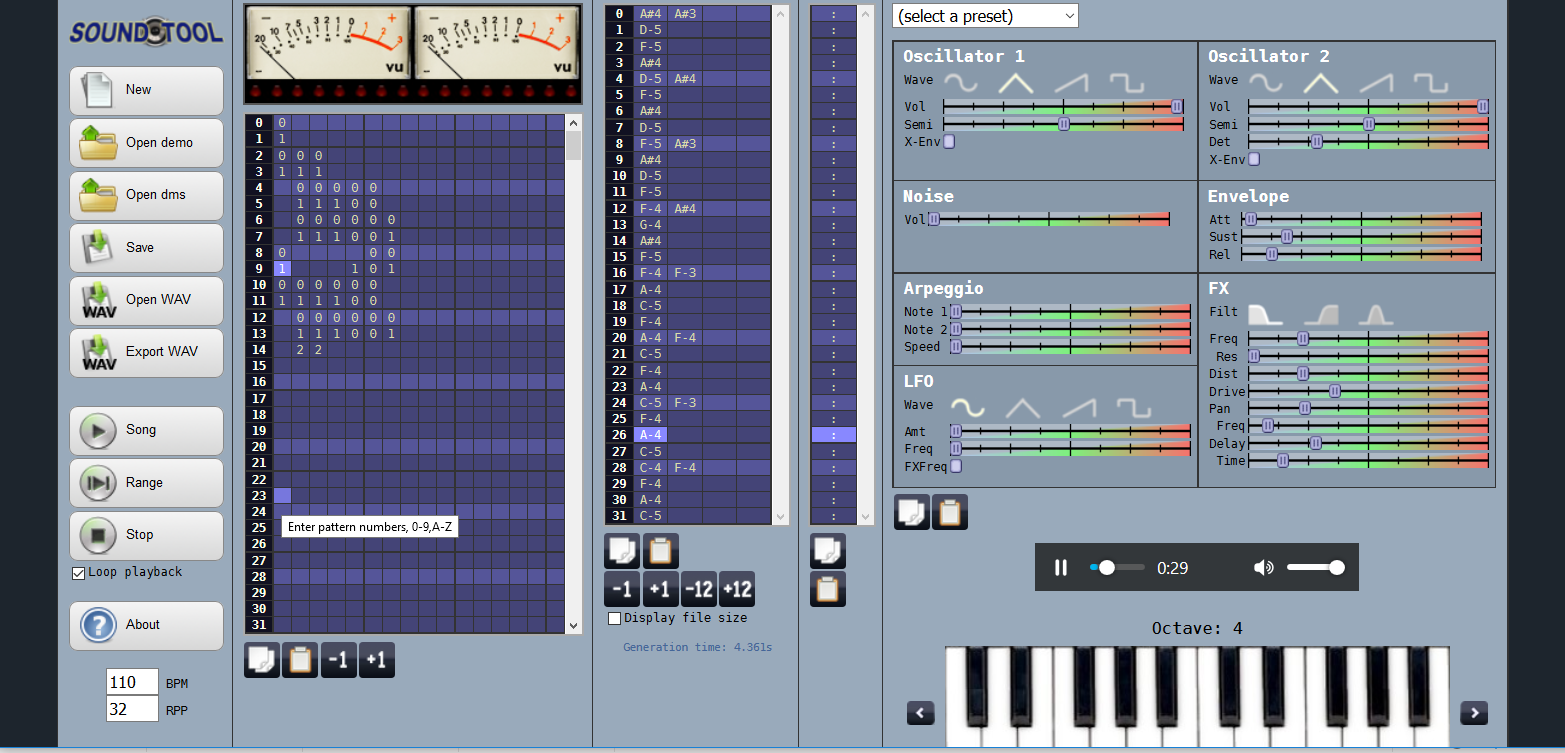Paste the instrument settings

(x=950, y=512)
